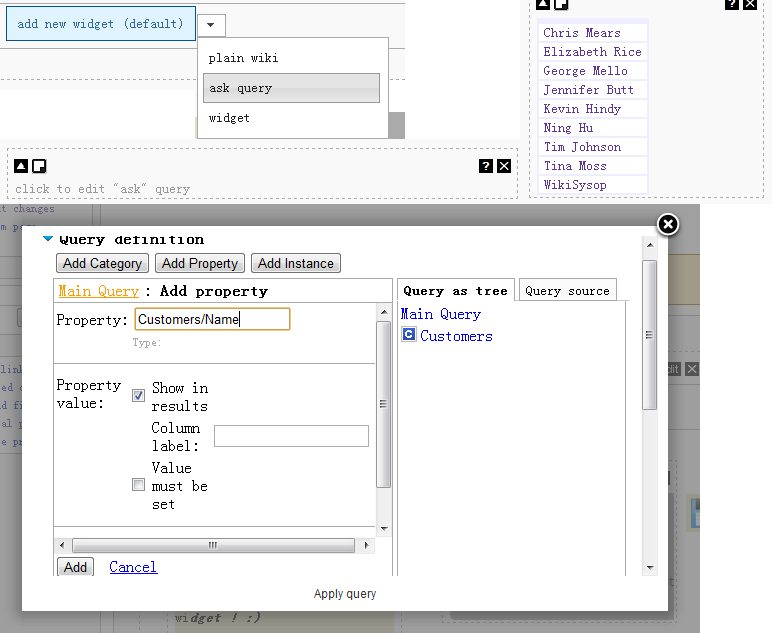772x633 pixels.
Task: Uncheck the Show in results checkbox
Action: (139, 395)
